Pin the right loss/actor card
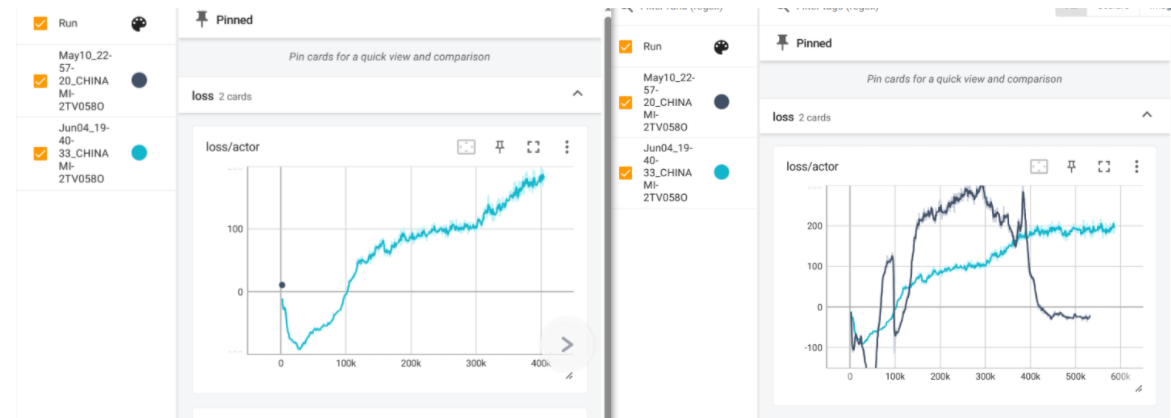Viewport: 1171px width, 418px height. pos(1072,166)
